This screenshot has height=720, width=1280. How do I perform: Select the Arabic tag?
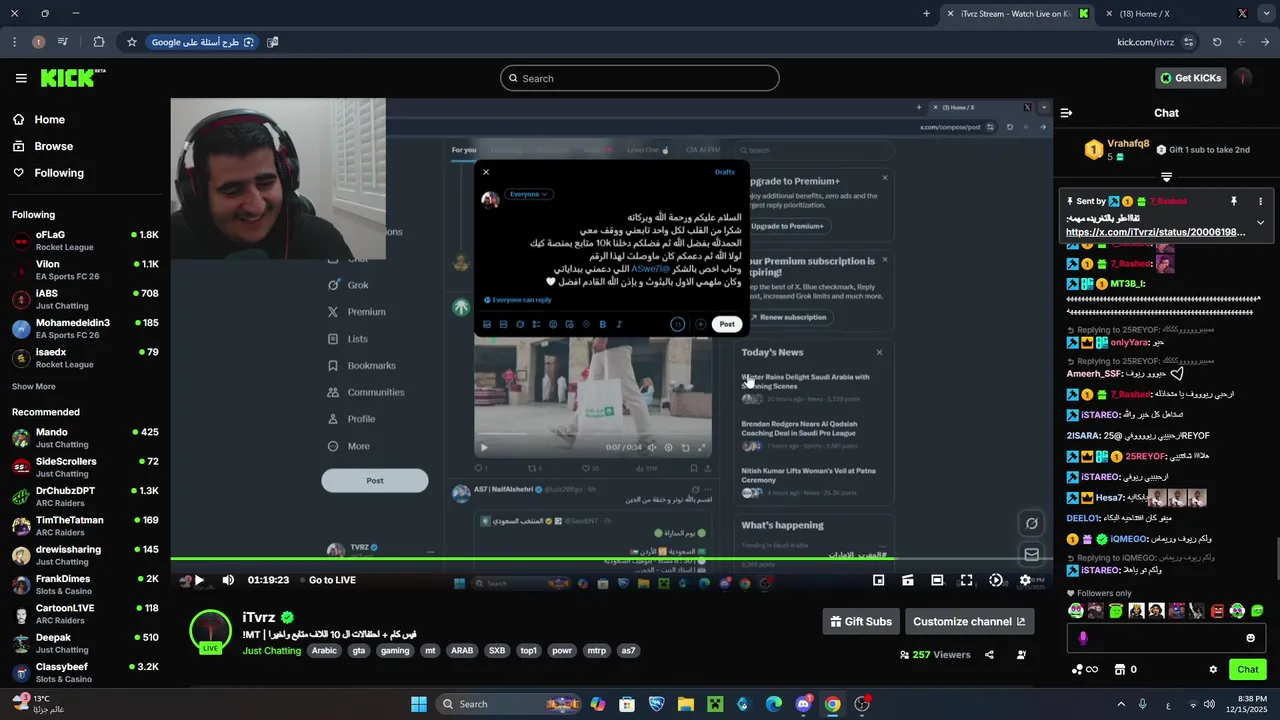[x=324, y=650]
